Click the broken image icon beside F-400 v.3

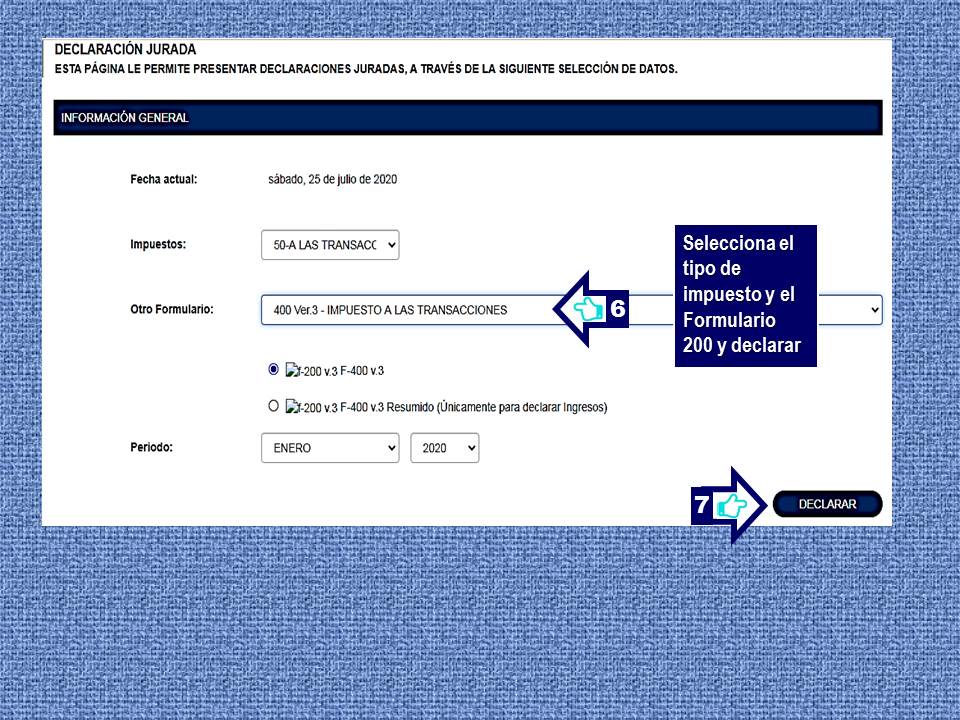(x=291, y=370)
